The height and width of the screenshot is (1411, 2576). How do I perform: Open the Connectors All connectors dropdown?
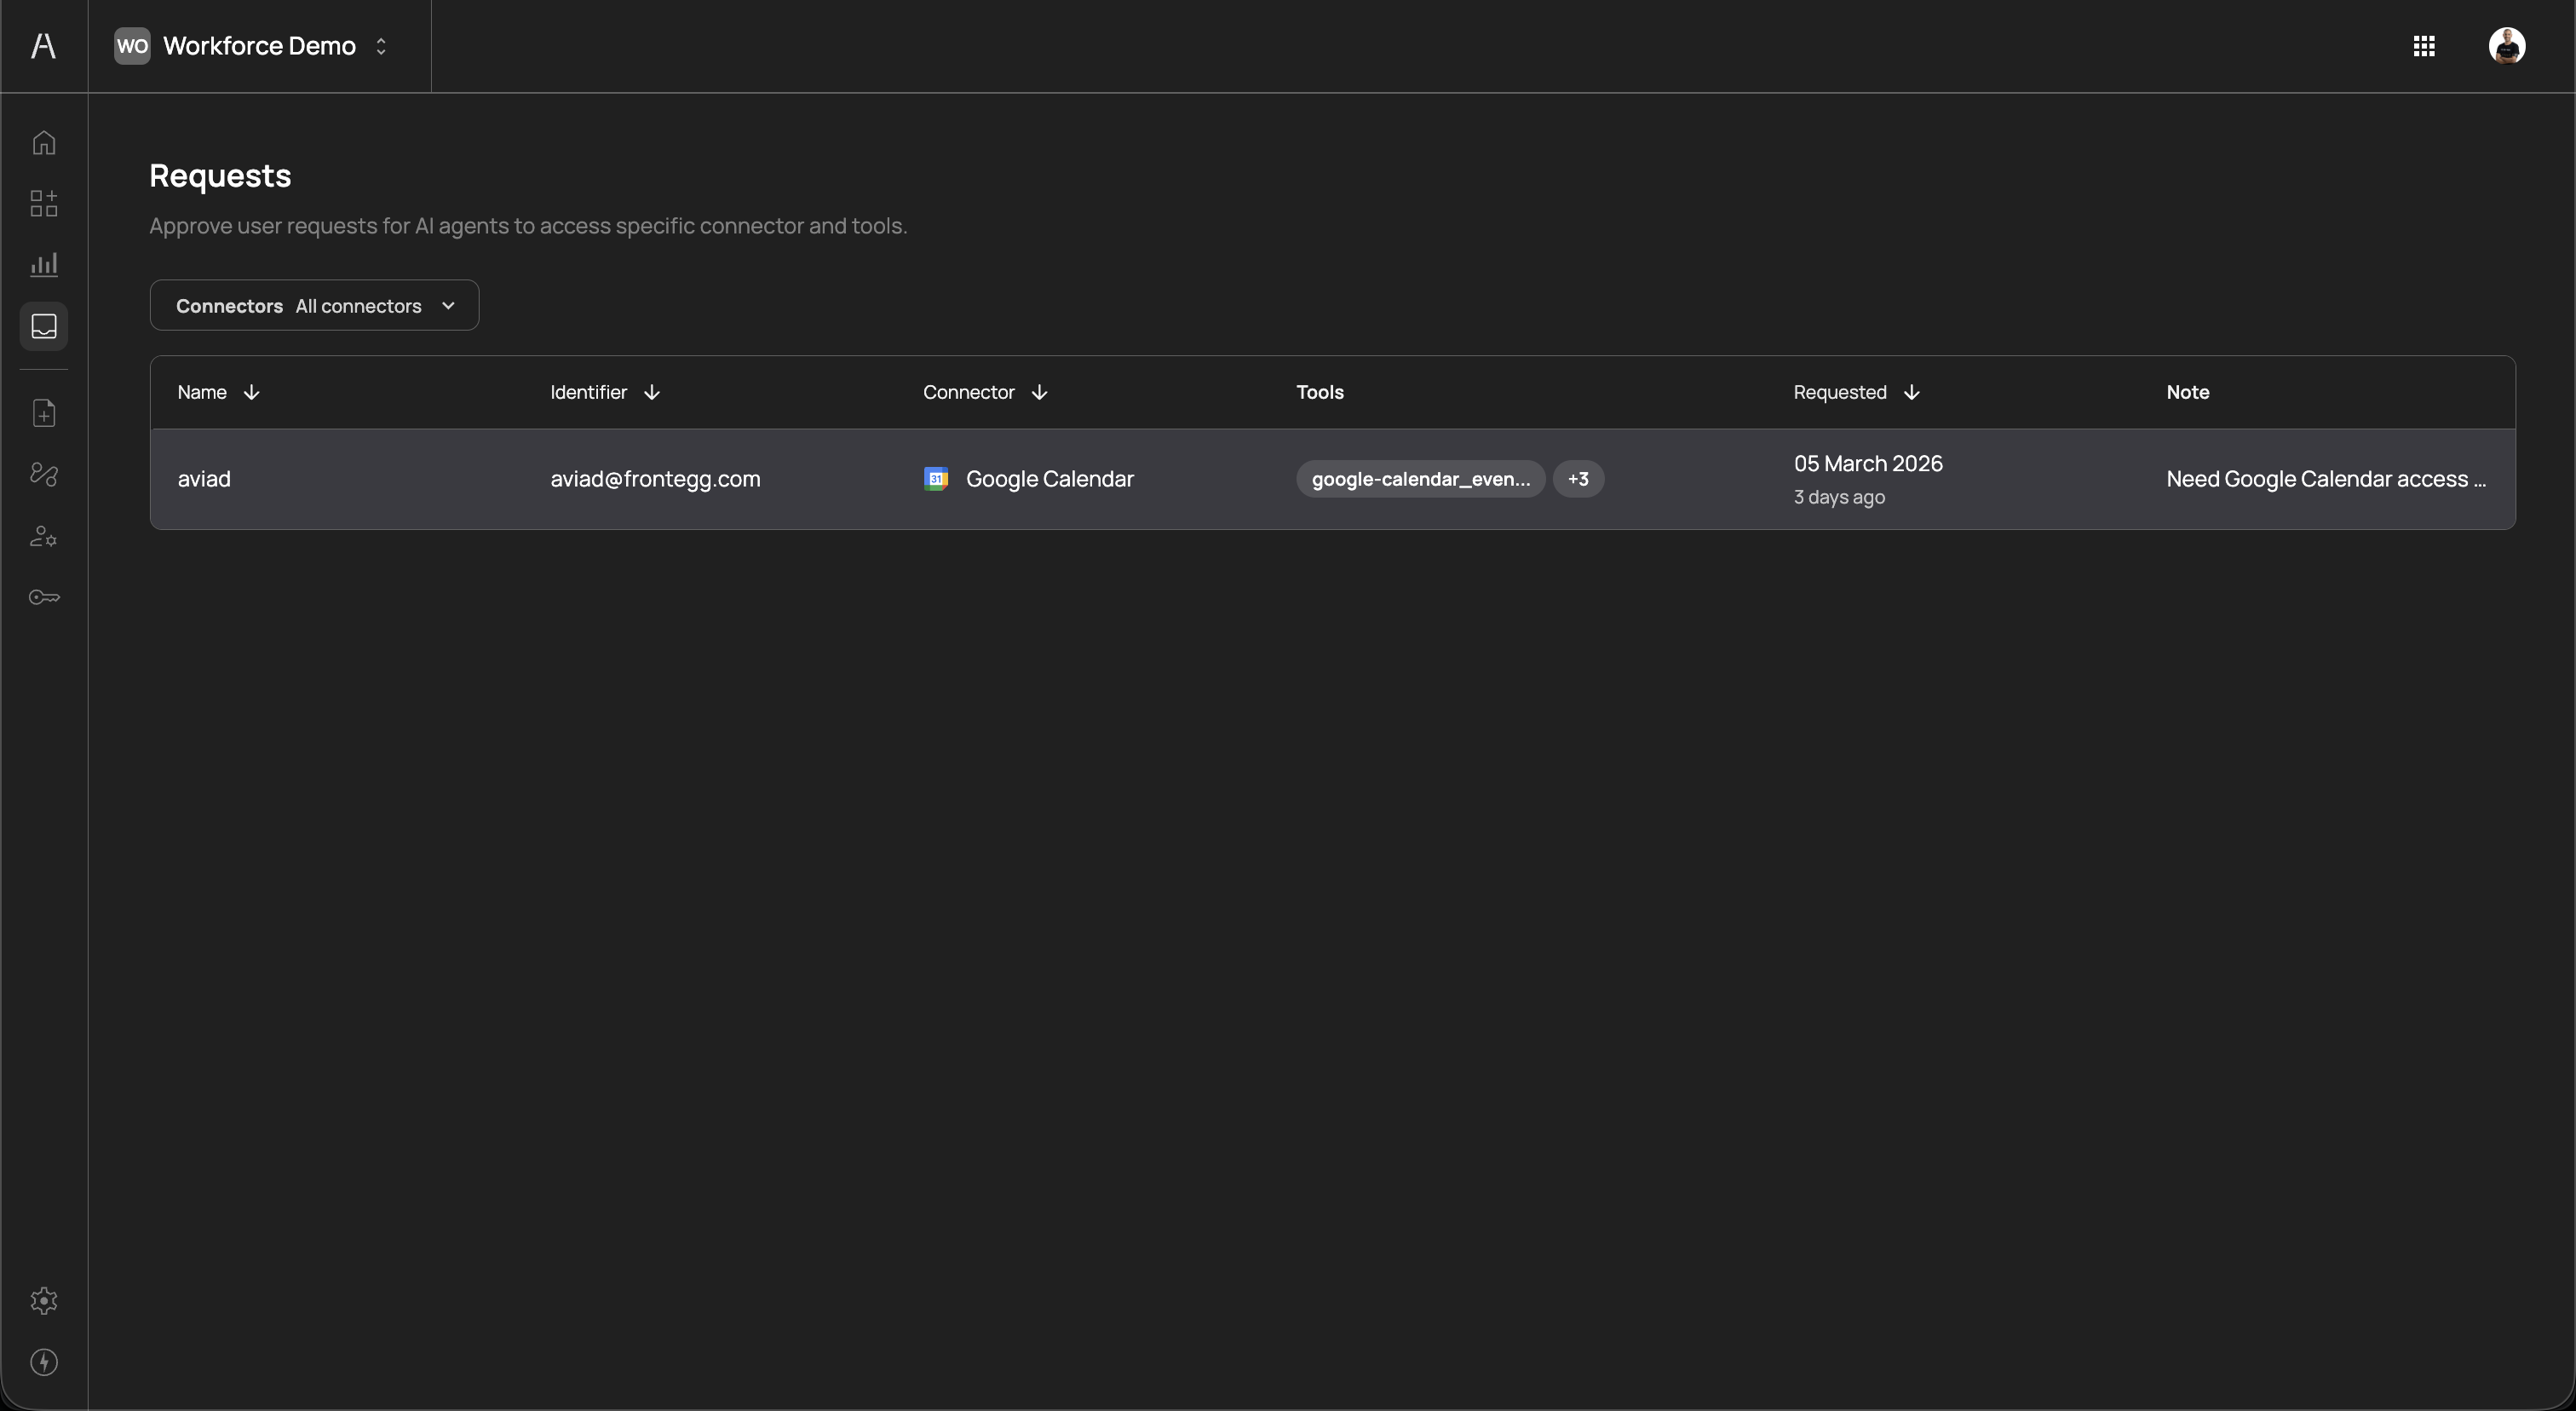click(314, 306)
